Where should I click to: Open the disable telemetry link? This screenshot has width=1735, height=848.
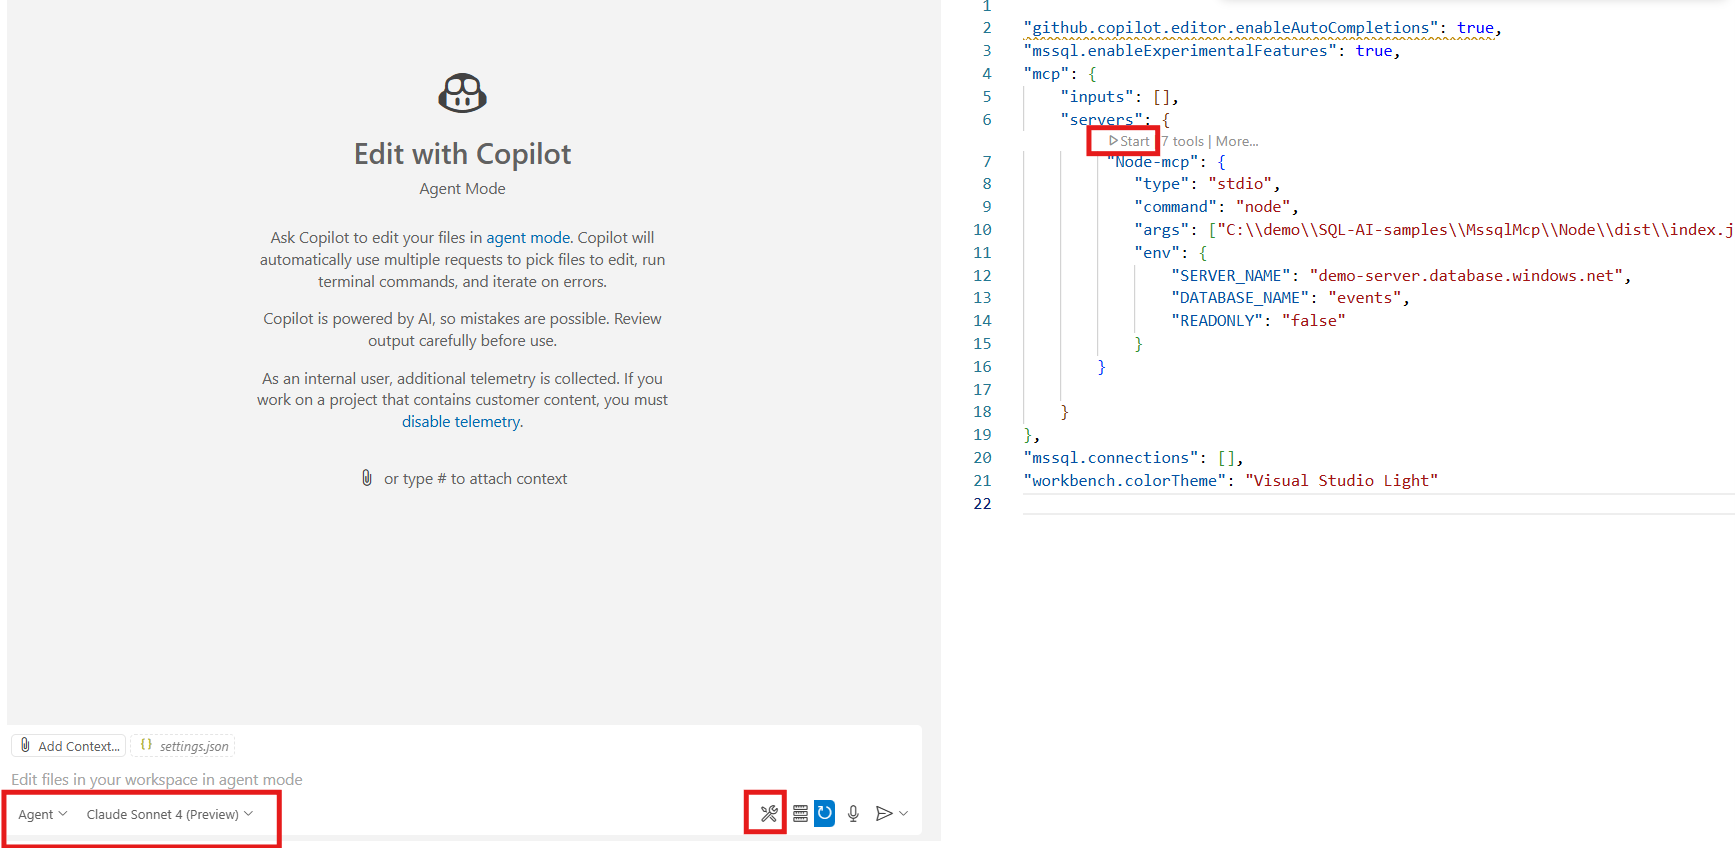pos(461,422)
